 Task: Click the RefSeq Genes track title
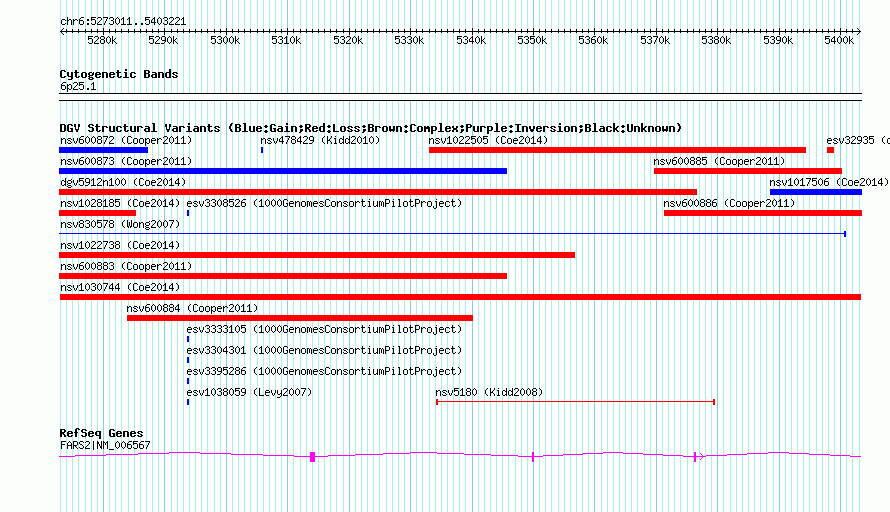click(x=101, y=433)
